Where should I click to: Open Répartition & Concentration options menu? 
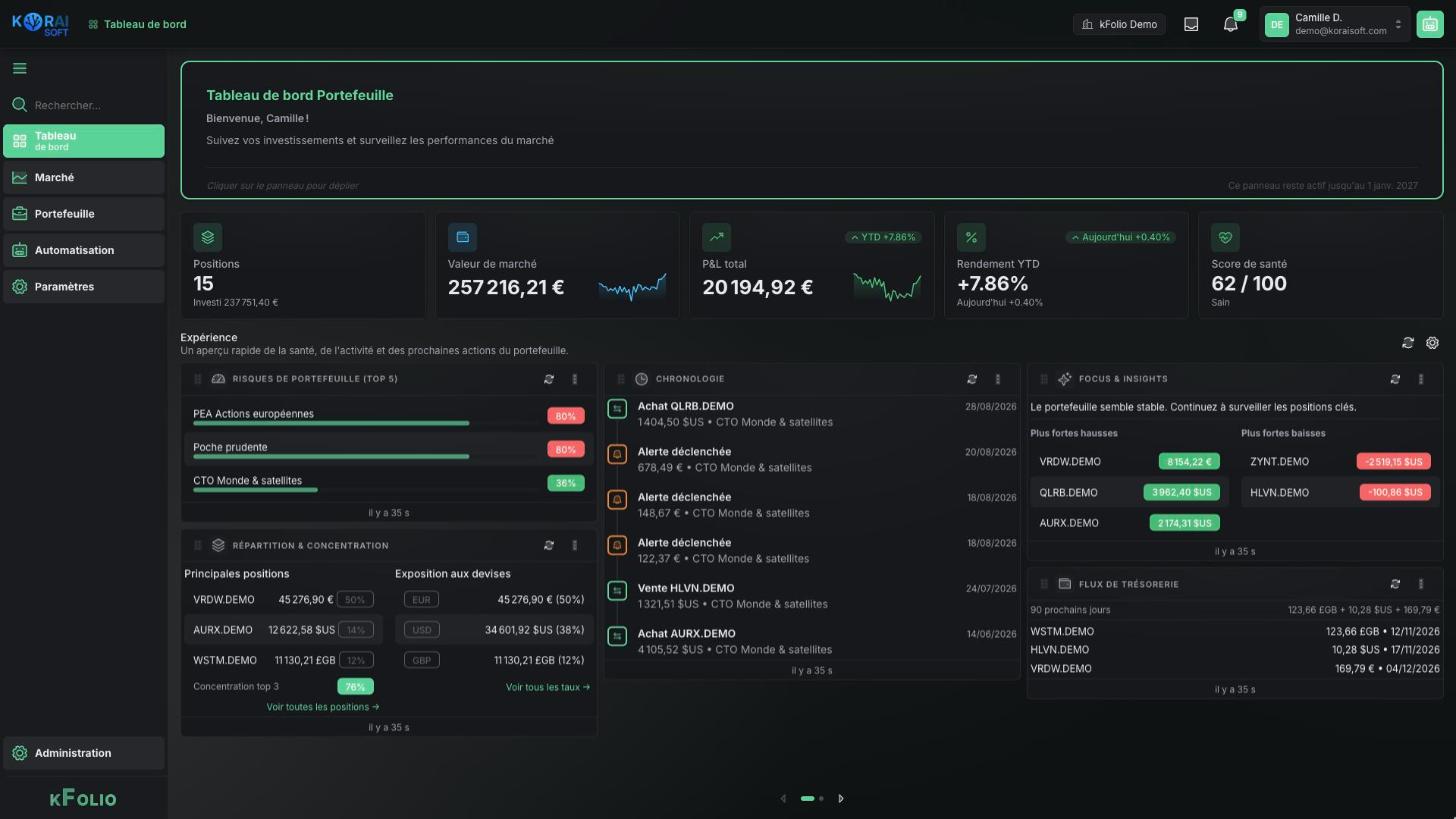[574, 545]
